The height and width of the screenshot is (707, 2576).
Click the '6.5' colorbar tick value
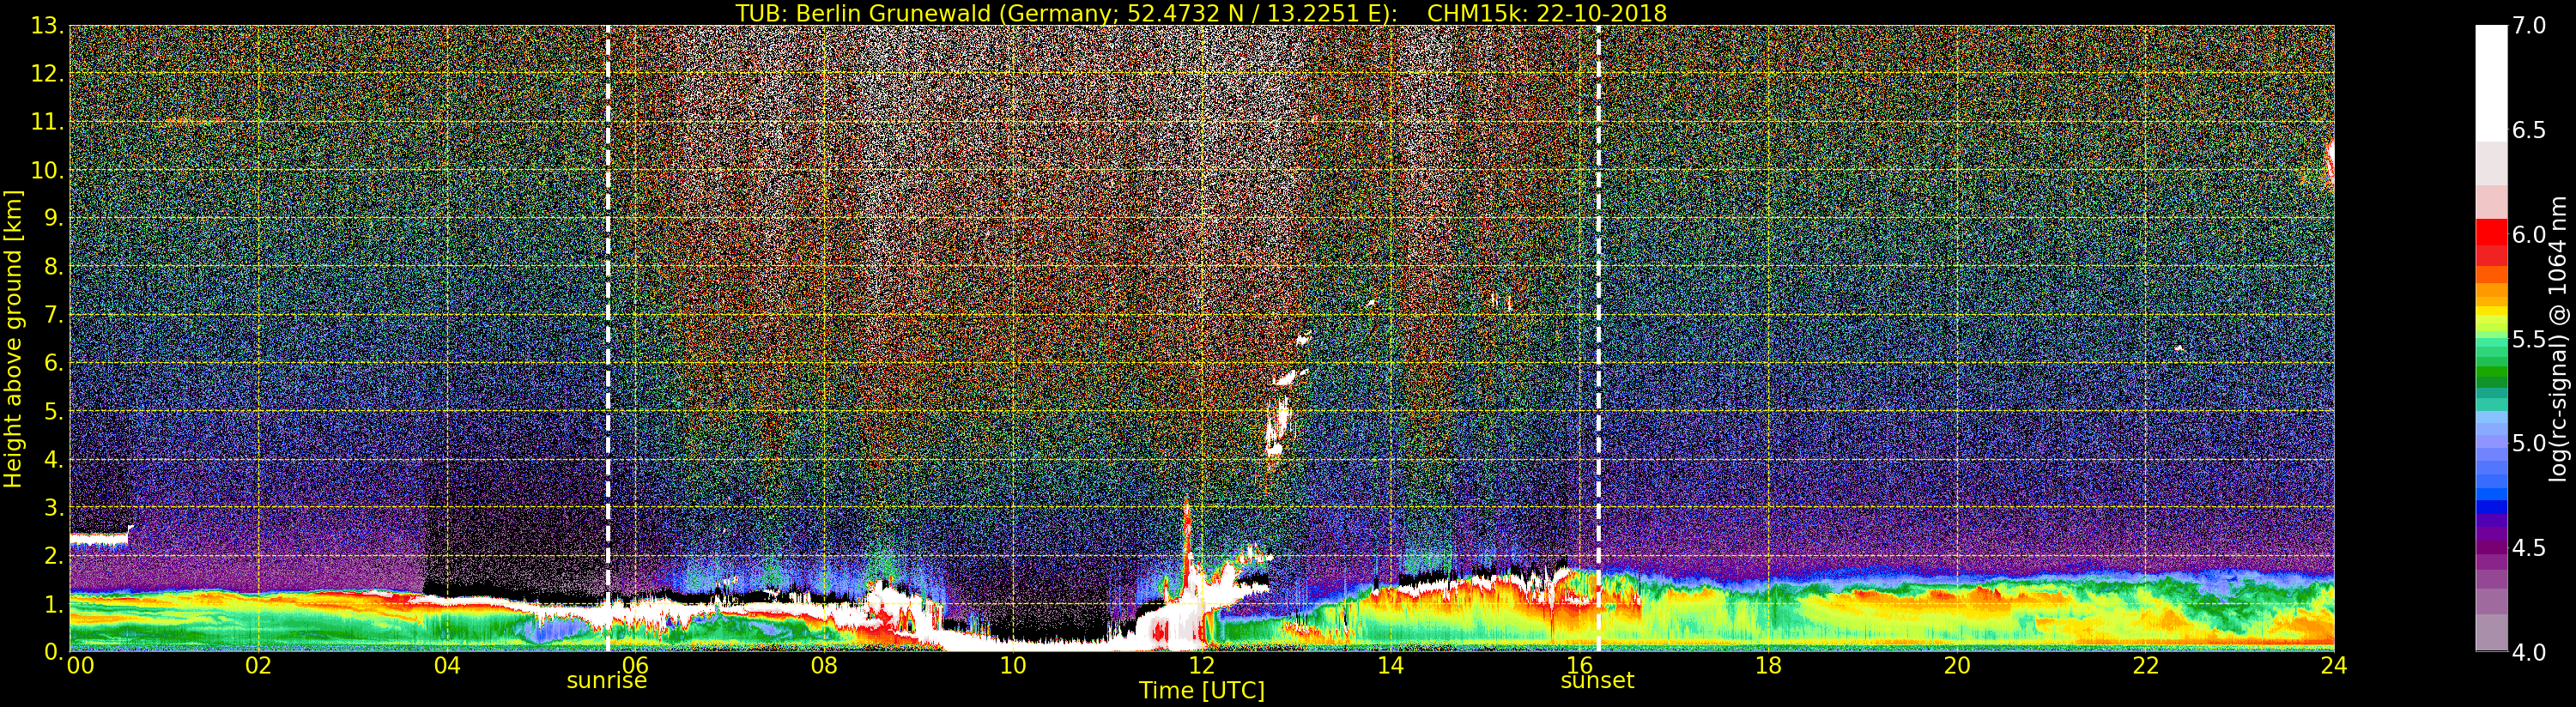click(x=2529, y=130)
